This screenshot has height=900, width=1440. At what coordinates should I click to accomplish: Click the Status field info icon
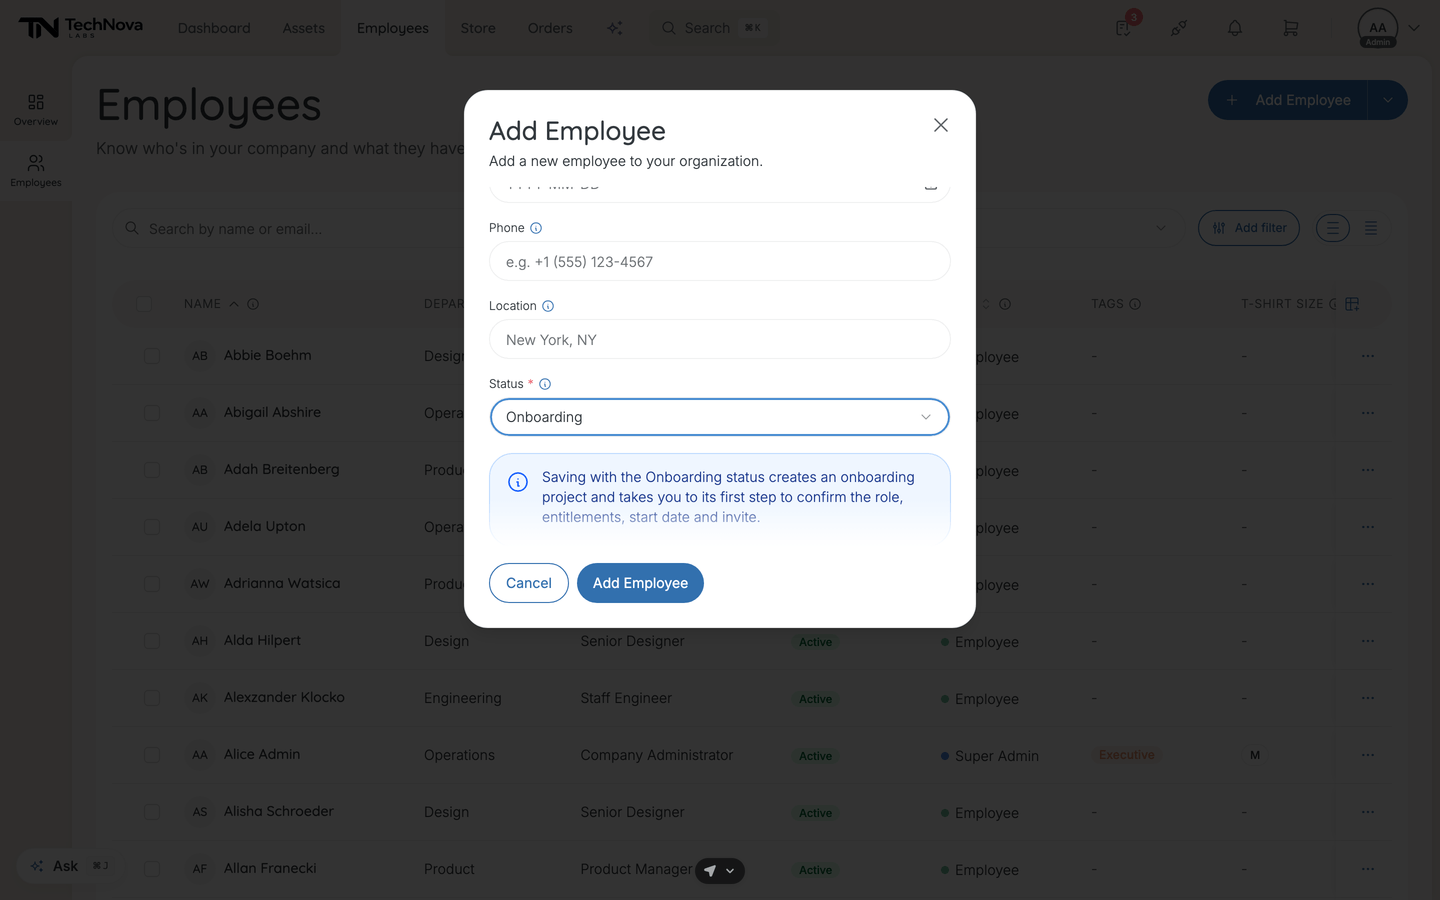coord(545,384)
